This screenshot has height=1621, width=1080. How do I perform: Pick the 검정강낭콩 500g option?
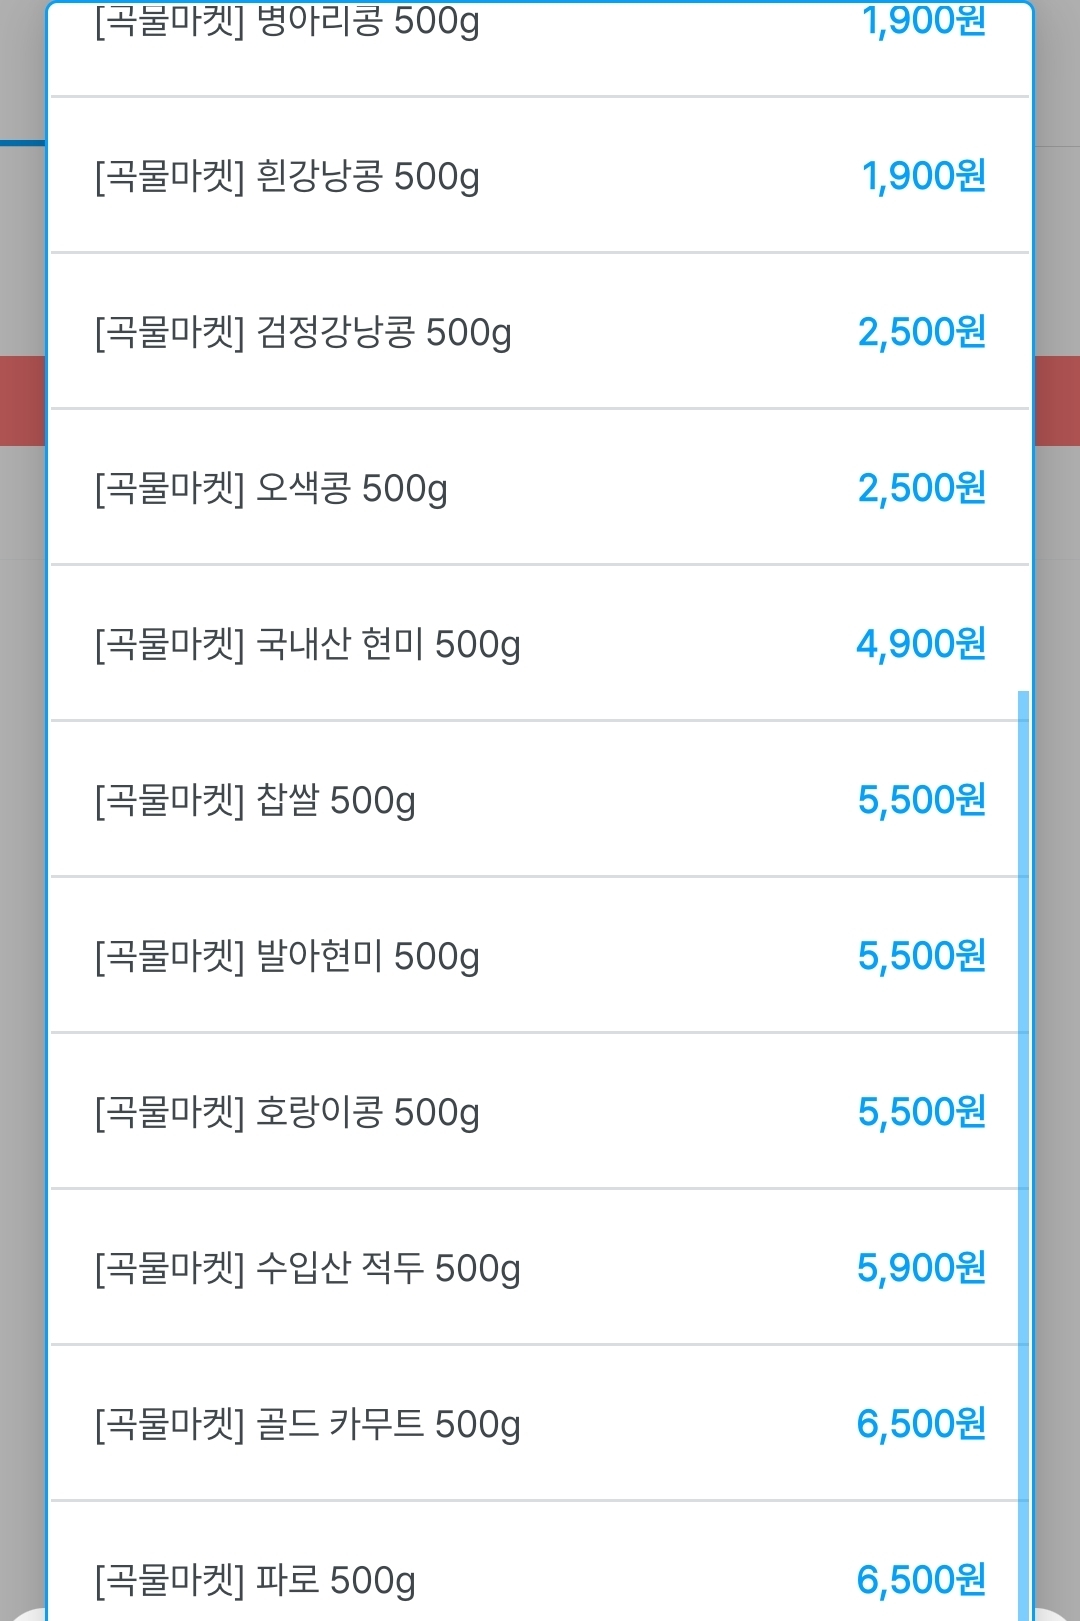point(303,333)
